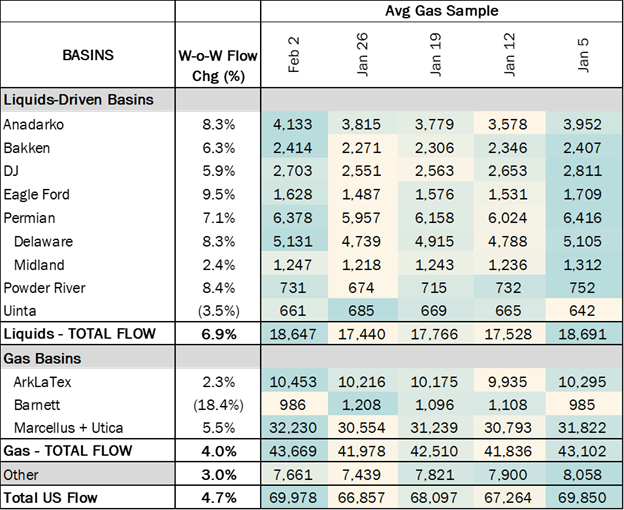The height and width of the screenshot is (510, 624).
Task: Click Other's 3.0% flow change
Action: coord(219,475)
